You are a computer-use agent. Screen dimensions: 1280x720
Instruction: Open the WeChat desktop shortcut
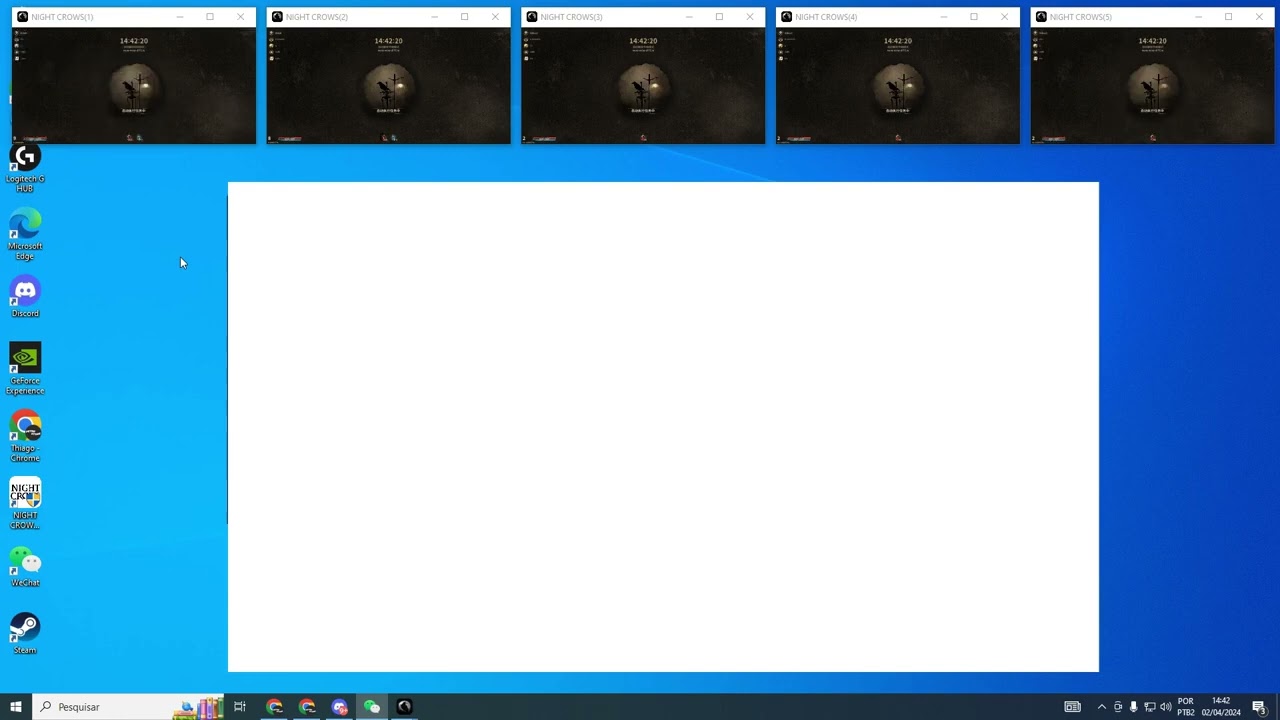[25, 566]
